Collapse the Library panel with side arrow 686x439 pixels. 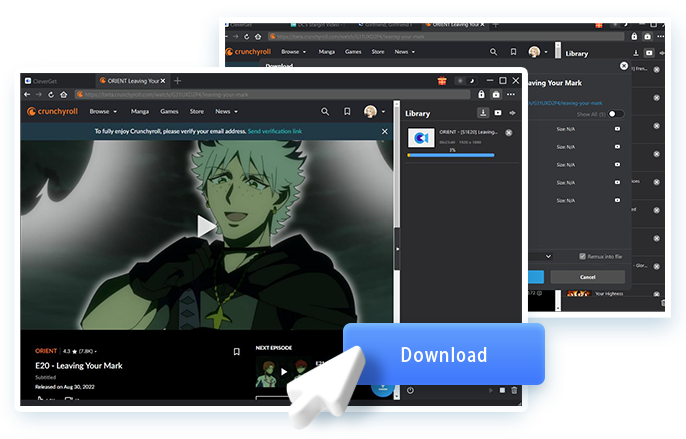[x=397, y=249]
